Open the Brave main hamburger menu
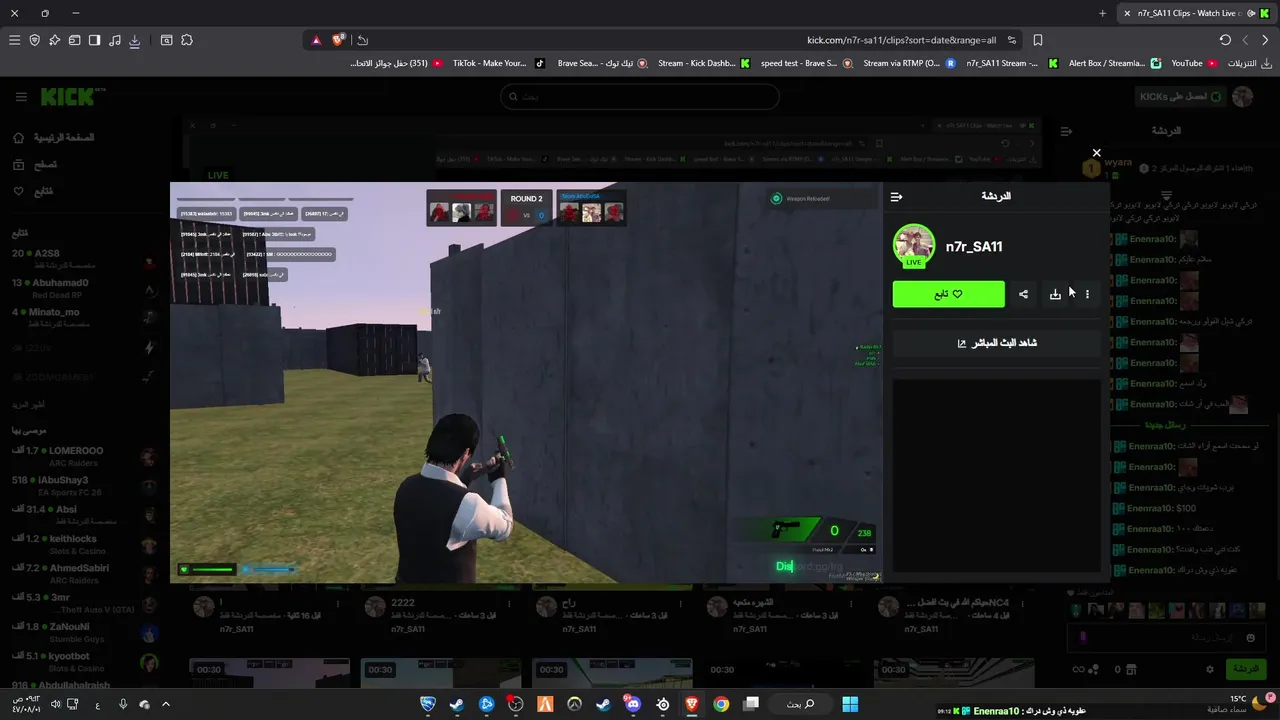This screenshot has height=720, width=1280. [14, 40]
